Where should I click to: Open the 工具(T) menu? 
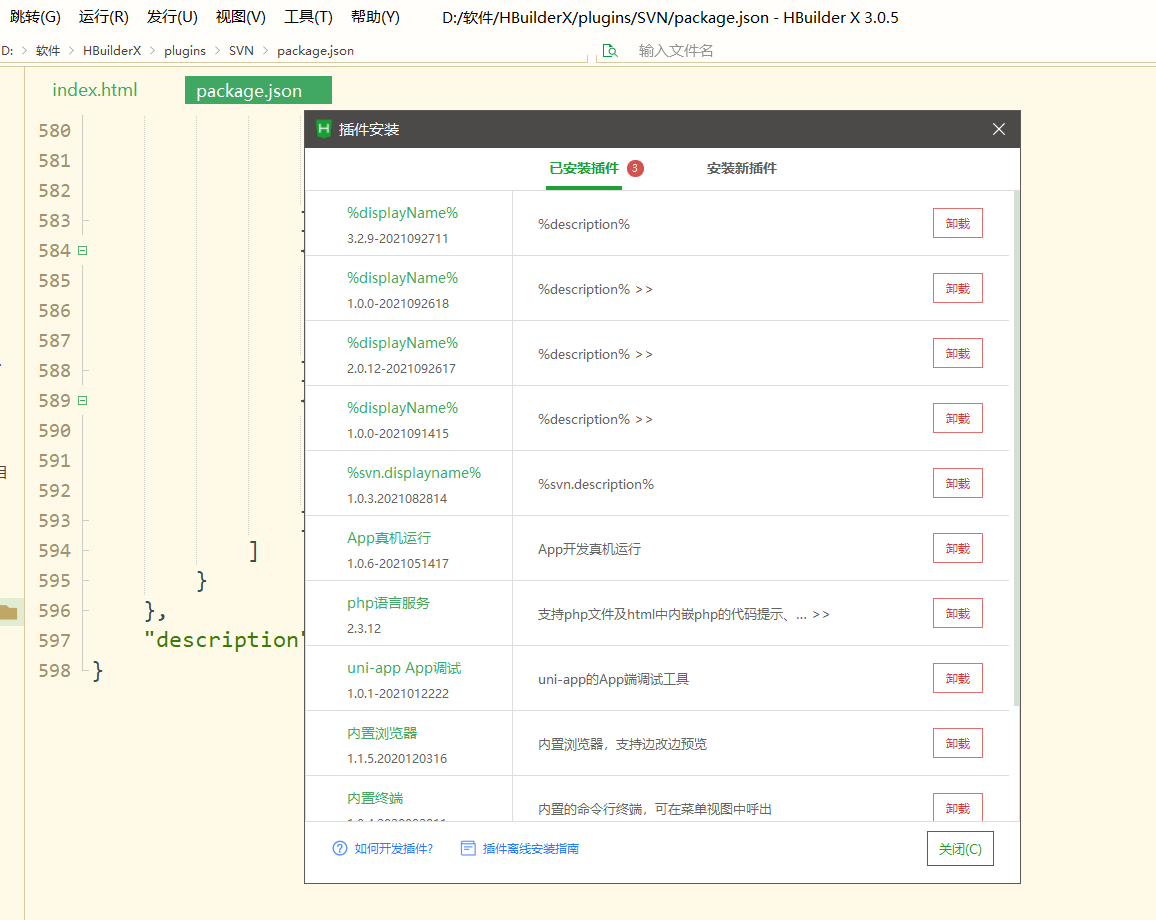coord(308,17)
